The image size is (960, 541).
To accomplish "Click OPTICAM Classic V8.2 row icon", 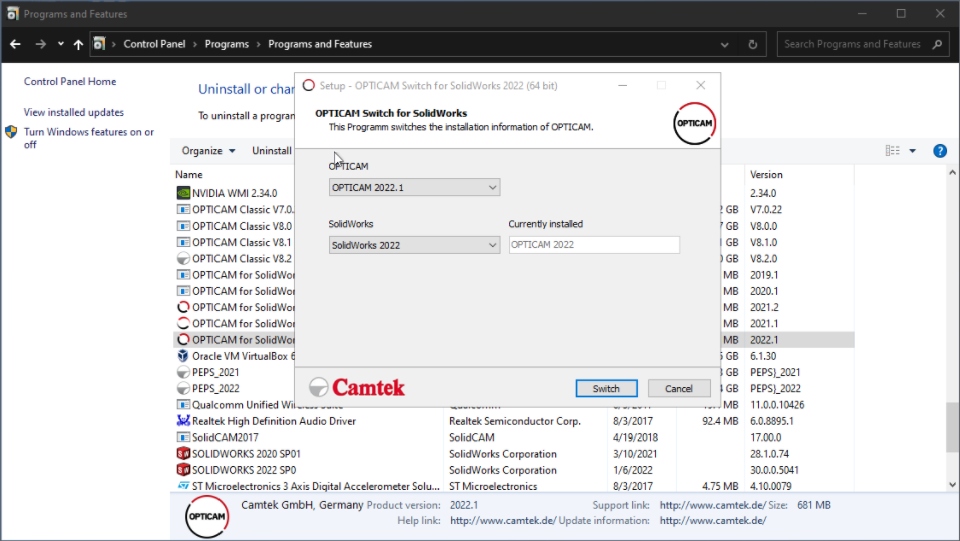I will coord(183,258).
